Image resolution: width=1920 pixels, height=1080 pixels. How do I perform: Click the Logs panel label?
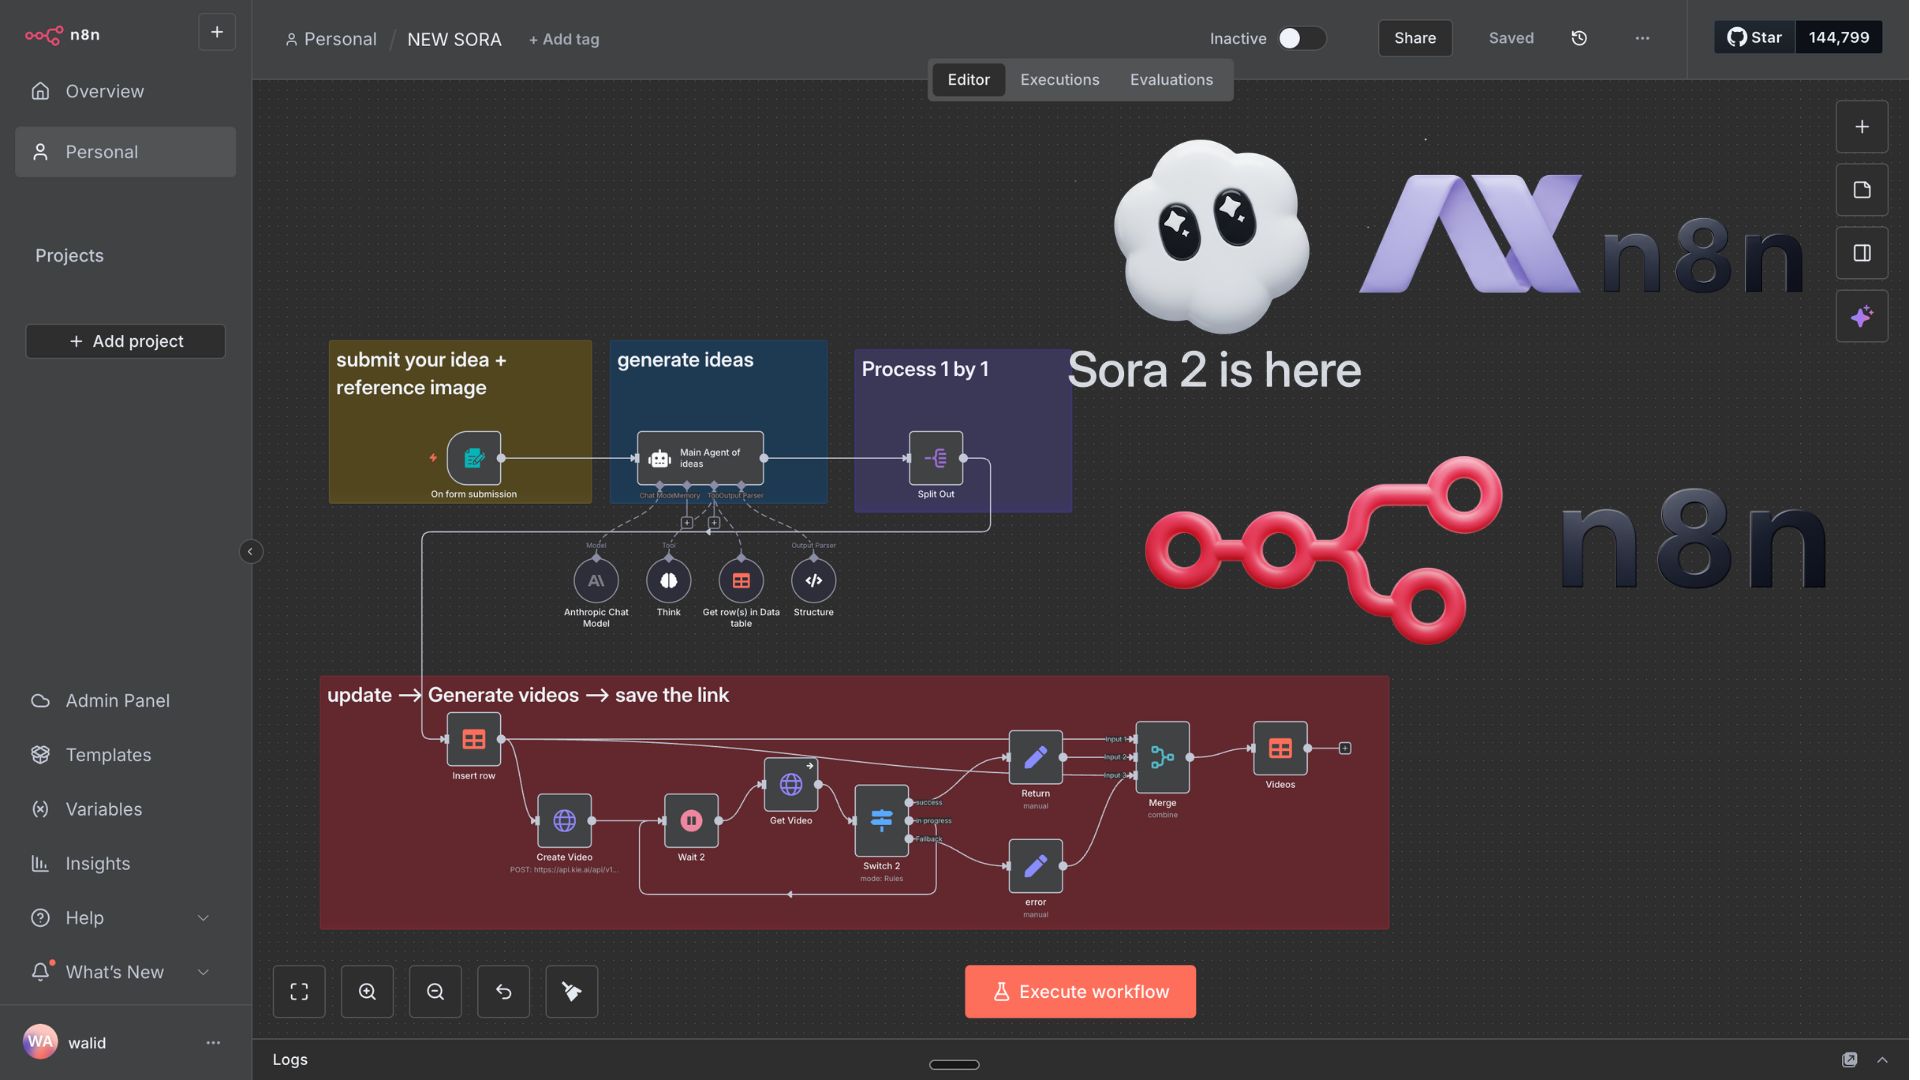point(290,1060)
